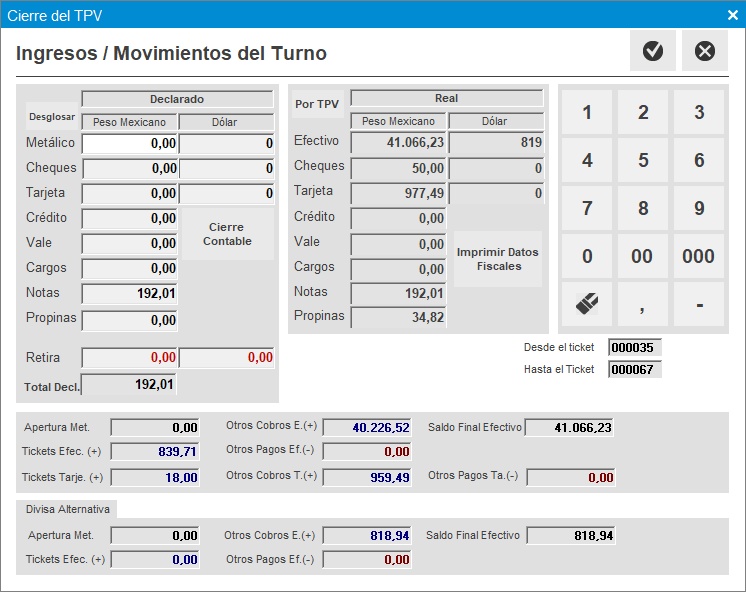Click the Desde el ticket field
The height and width of the screenshot is (592, 746).
click(634, 348)
